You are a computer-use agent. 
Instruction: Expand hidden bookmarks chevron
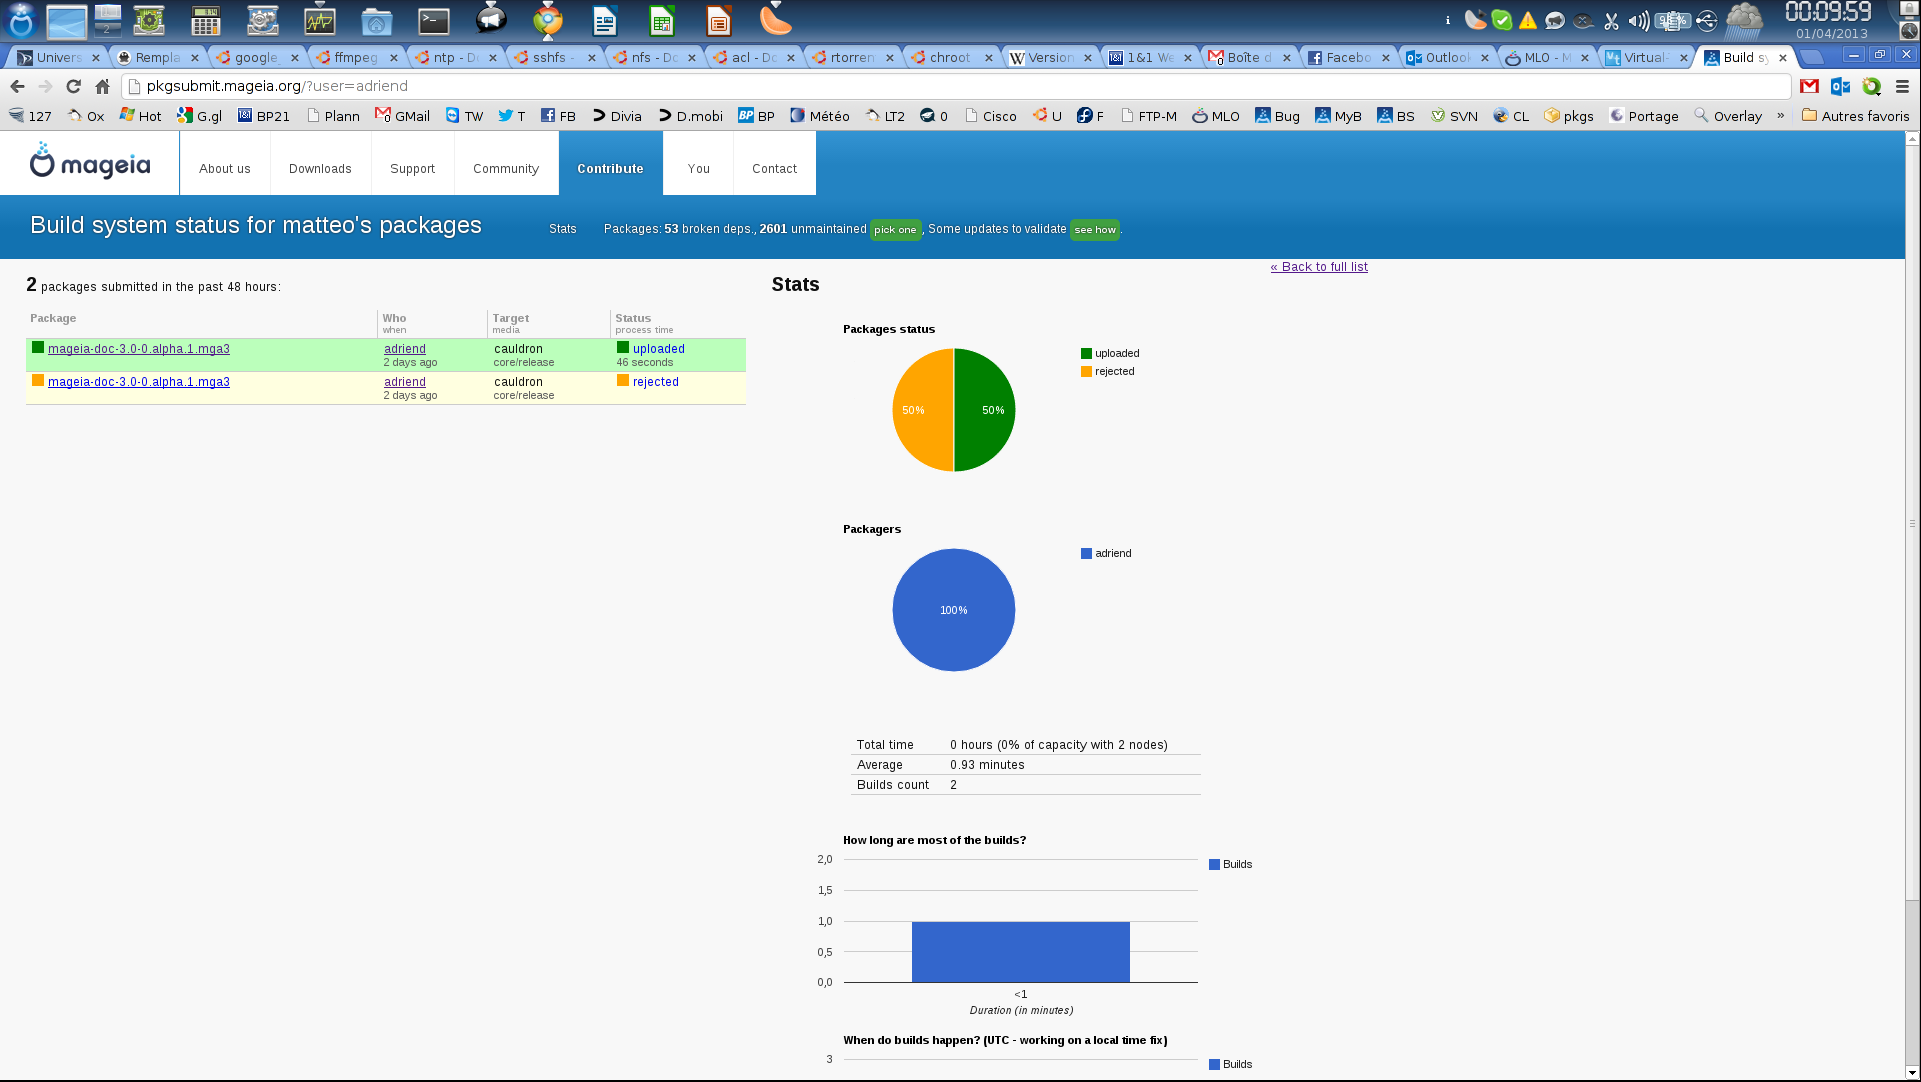1780,116
